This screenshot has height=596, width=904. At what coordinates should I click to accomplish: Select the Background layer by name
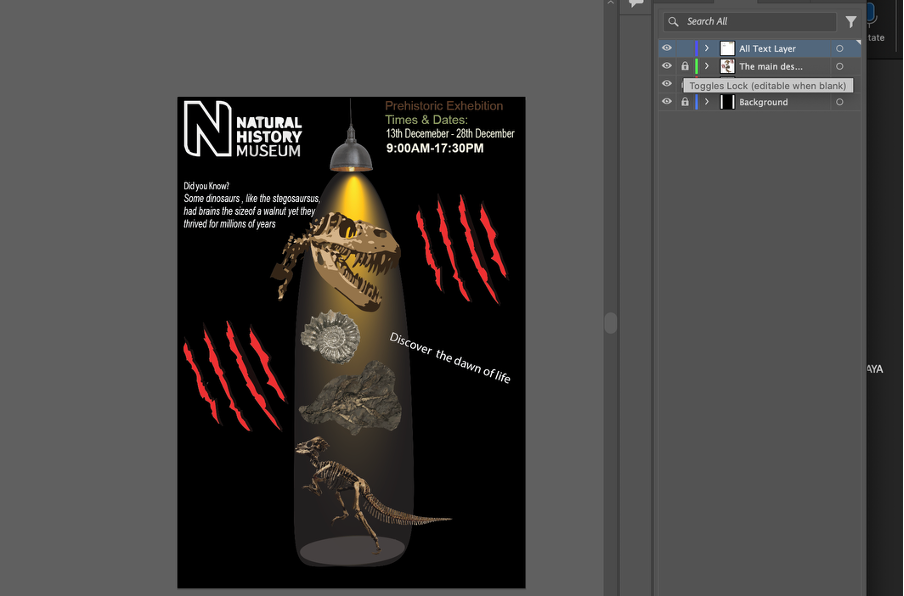763,102
